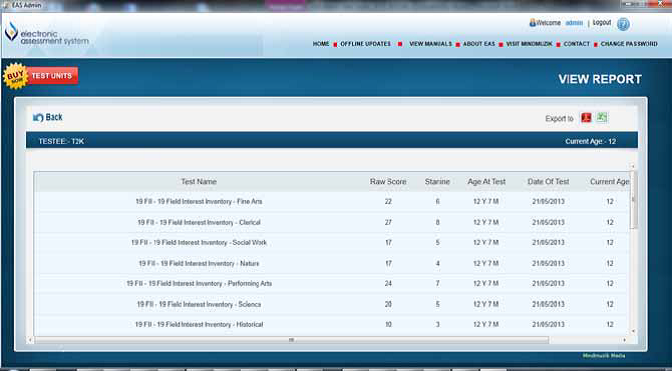
Task: Click the Stanine column header
Action: coord(437,182)
